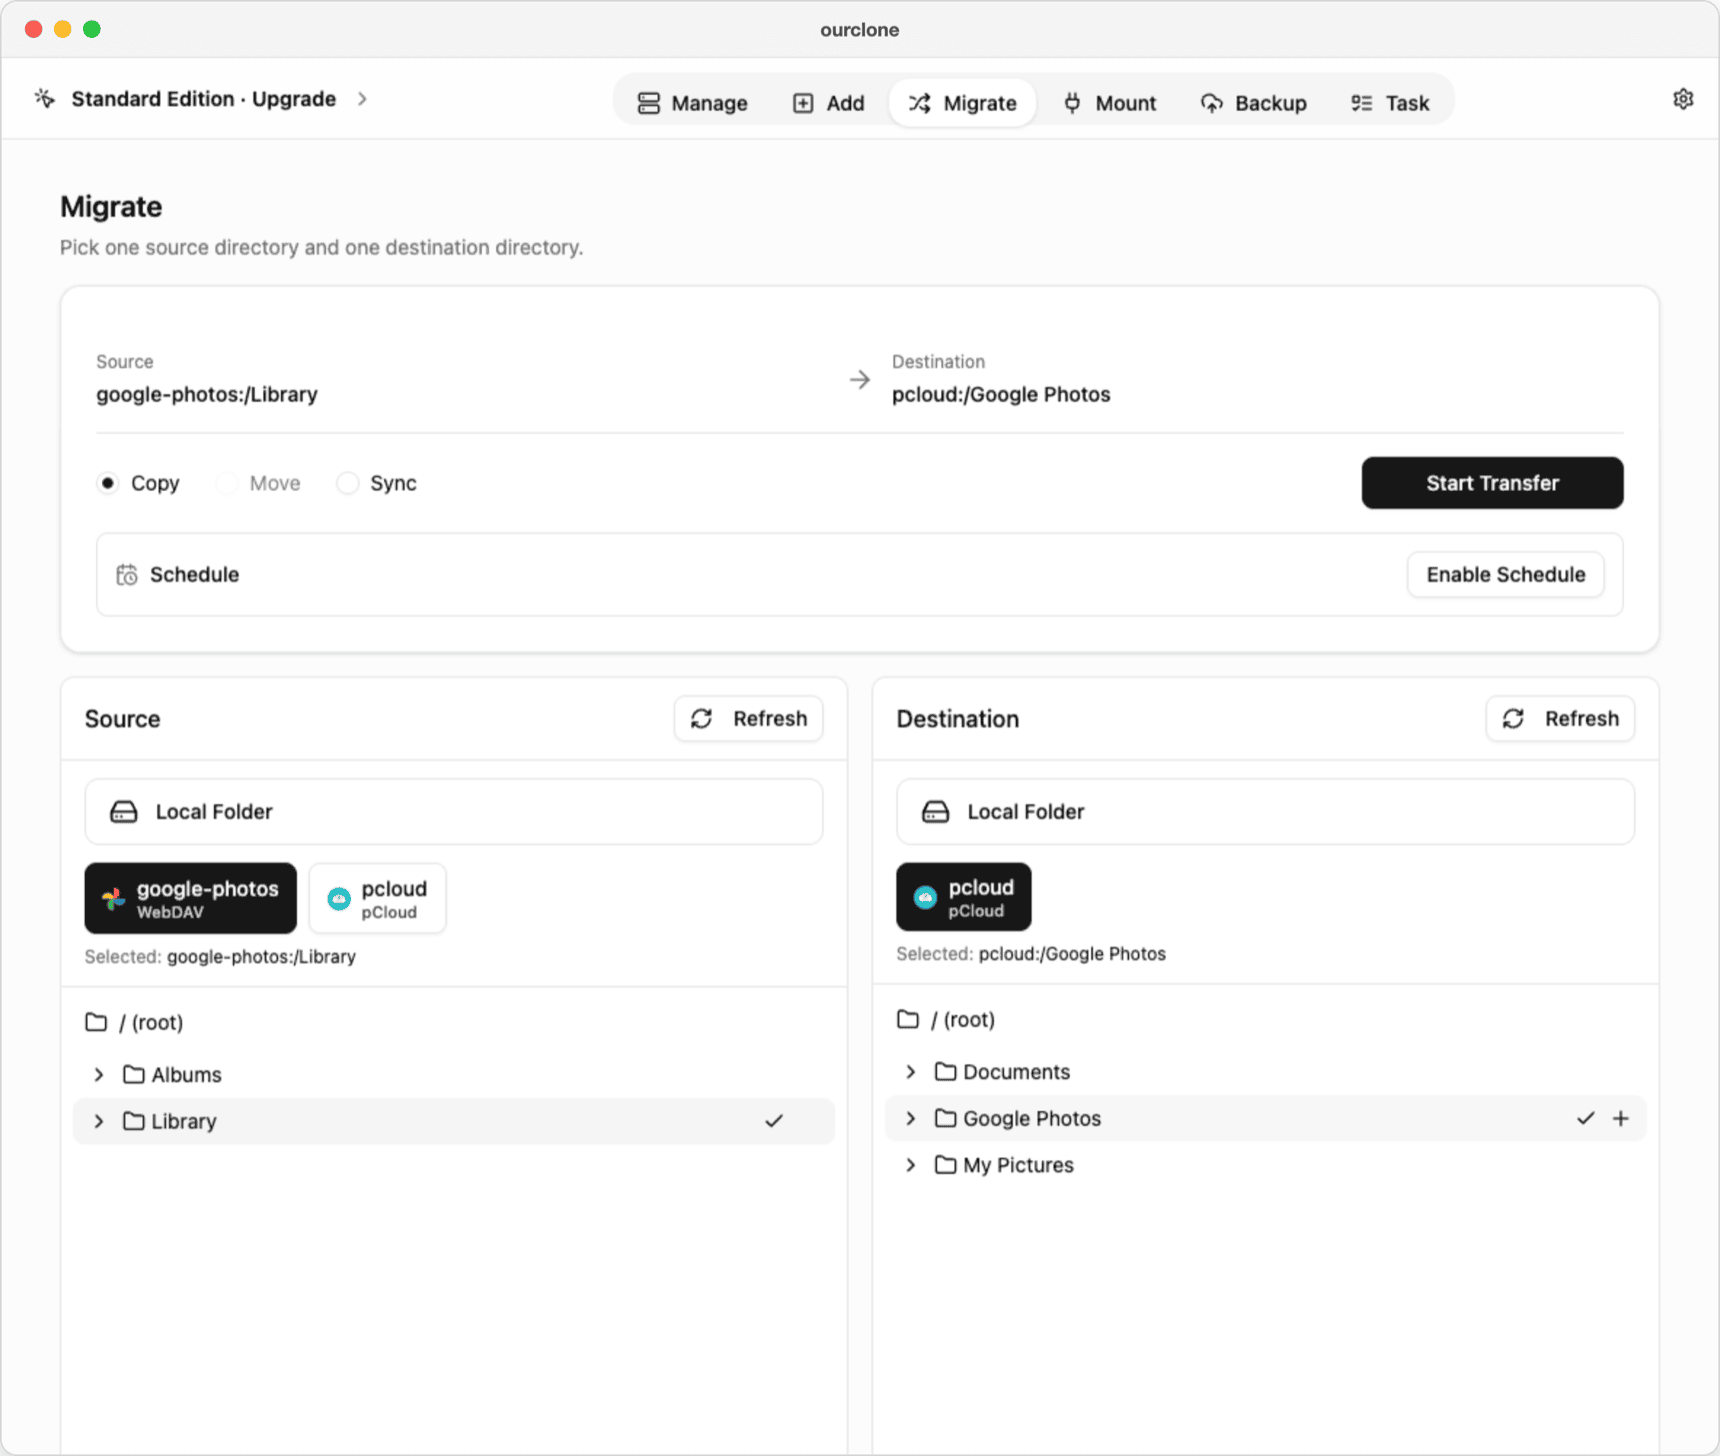Click the Albums folder icon
The image size is (1720, 1456).
point(134,1074)
